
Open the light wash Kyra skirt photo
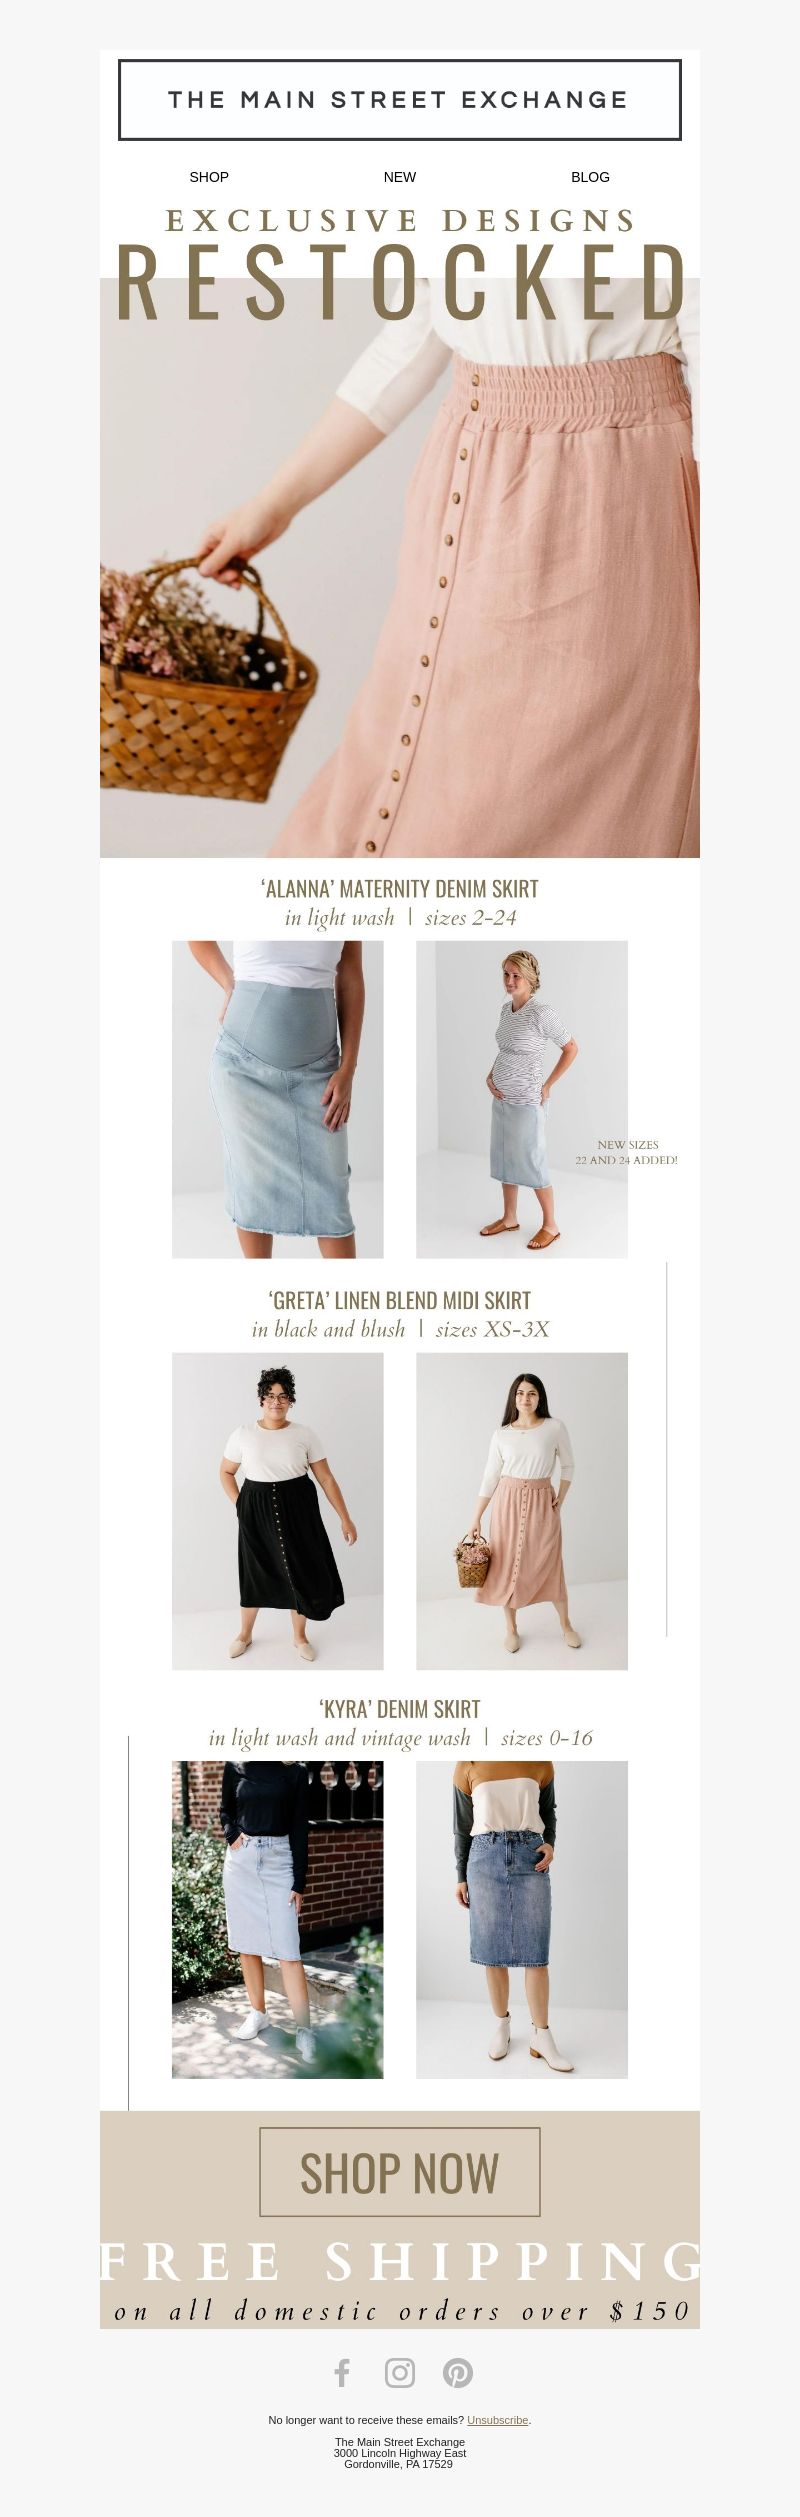coord(278,1919)
